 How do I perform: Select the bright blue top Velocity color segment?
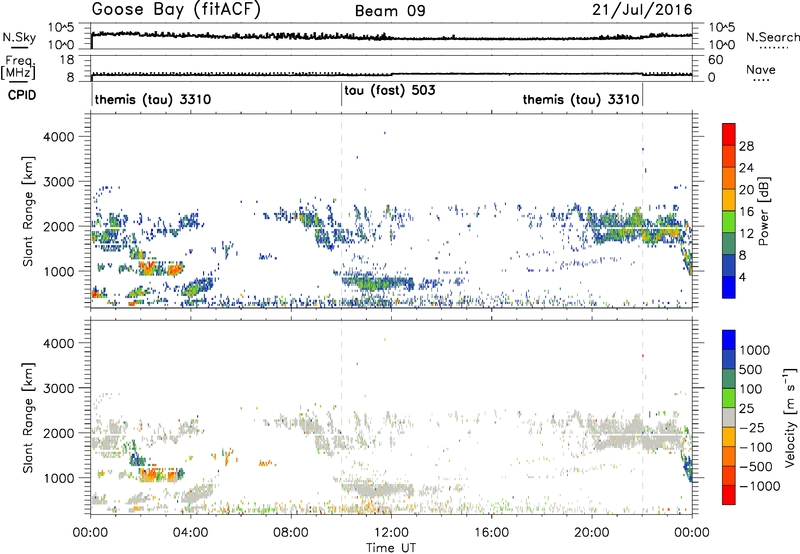(x=729, y=339)
